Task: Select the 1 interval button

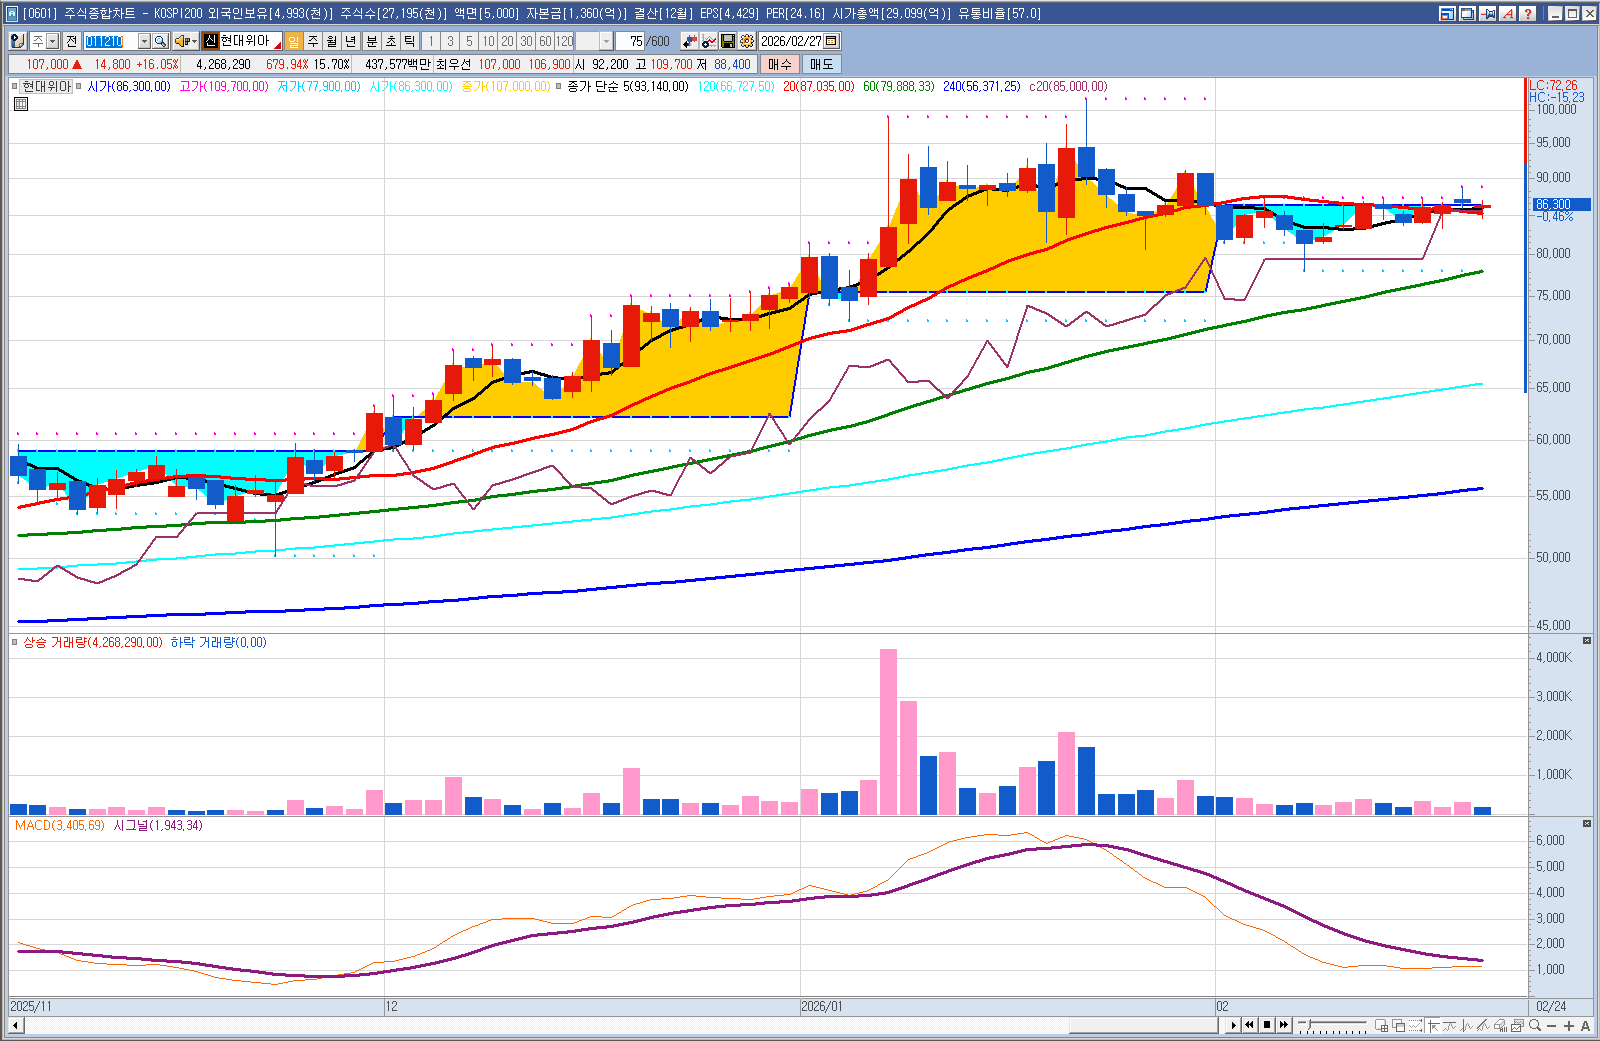Action: (x=431, y=41)
